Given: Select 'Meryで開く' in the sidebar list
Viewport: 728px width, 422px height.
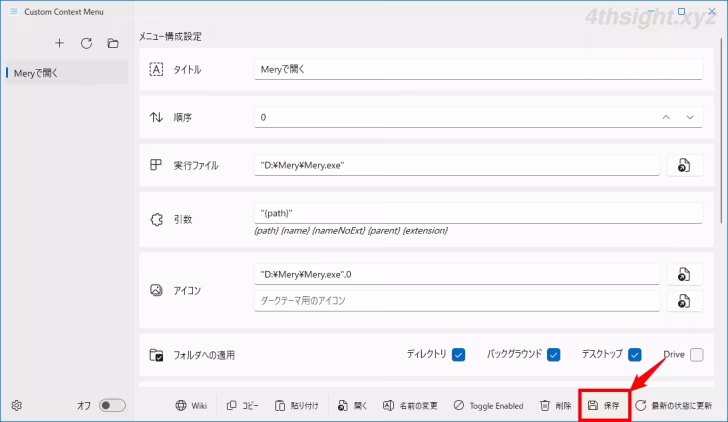Looking at the screenshot, I should (66, 73).
